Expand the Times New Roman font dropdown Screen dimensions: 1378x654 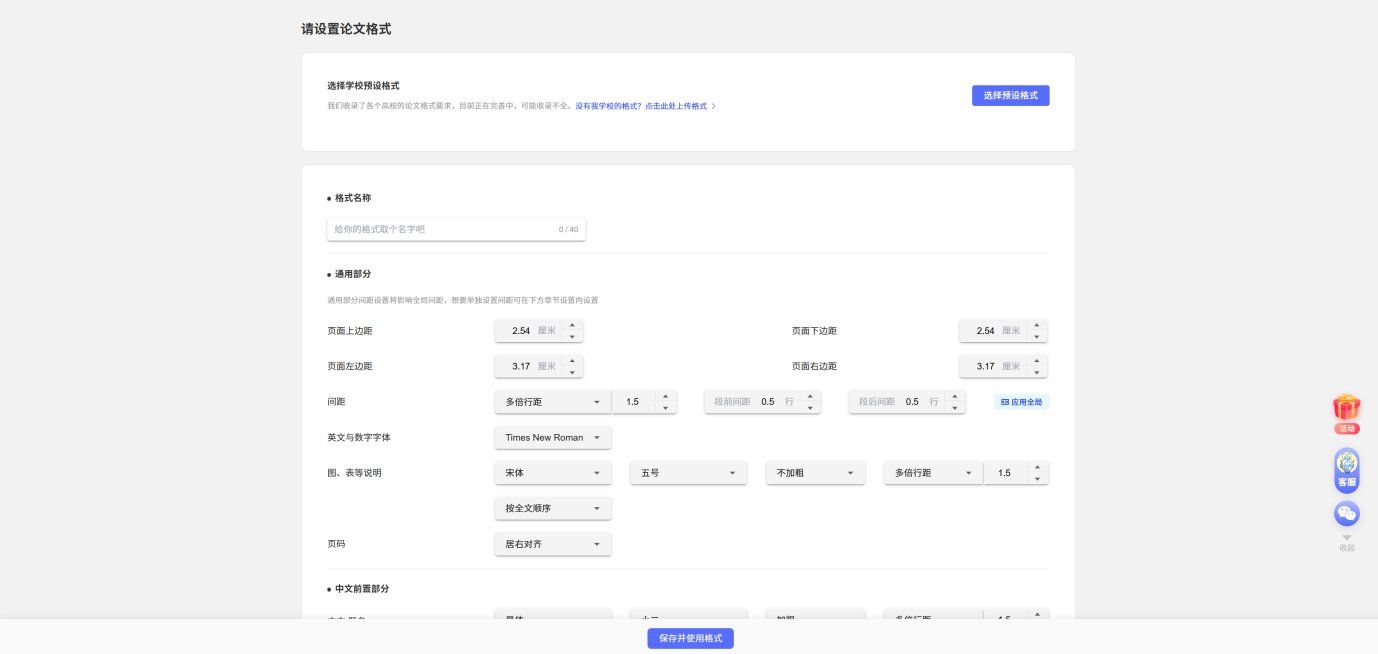click(552, 438)
